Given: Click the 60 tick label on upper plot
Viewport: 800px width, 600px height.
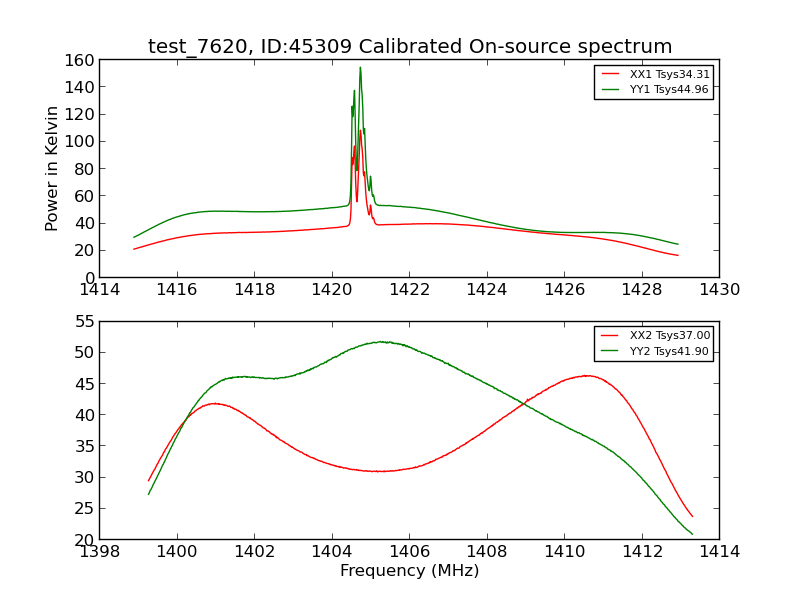Looking at the screenshot, I should [84, 196].
